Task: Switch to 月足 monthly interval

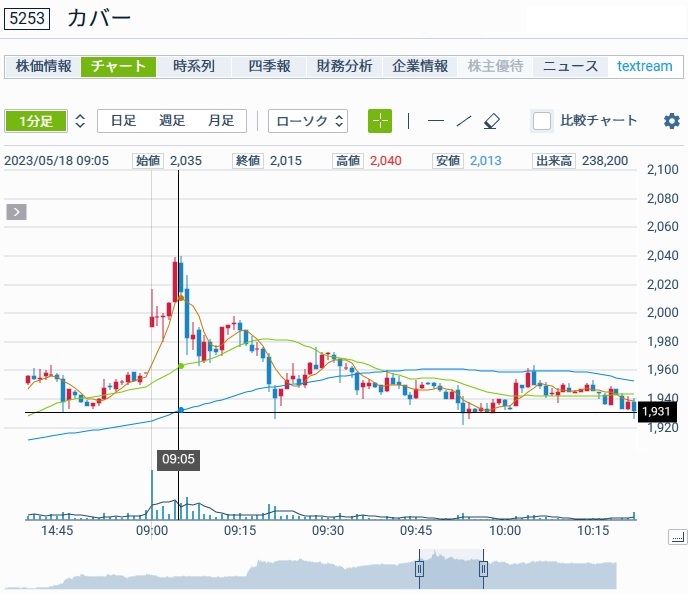Action: click(x=221, y=121)
